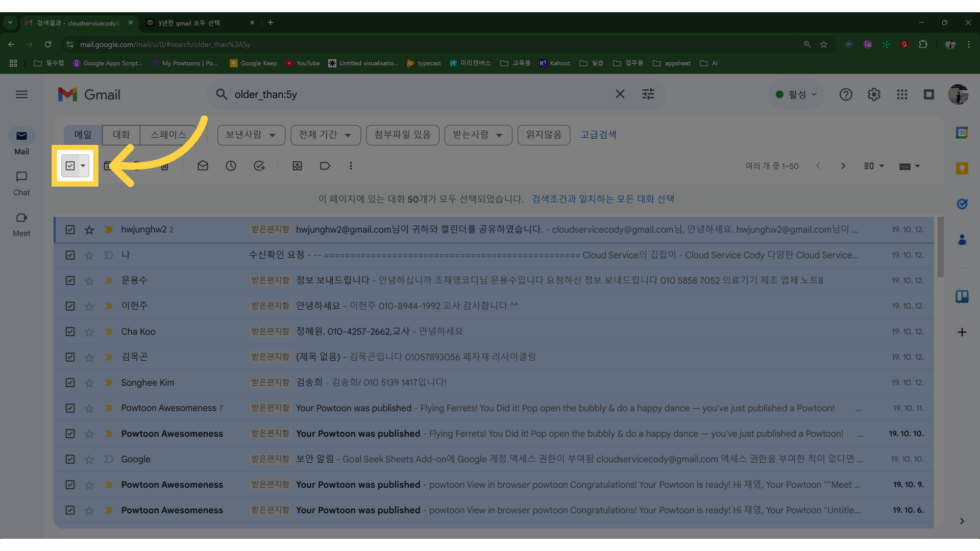
Task: Click the 읽지않음 filter chip
Action: [x=544, y=135]
